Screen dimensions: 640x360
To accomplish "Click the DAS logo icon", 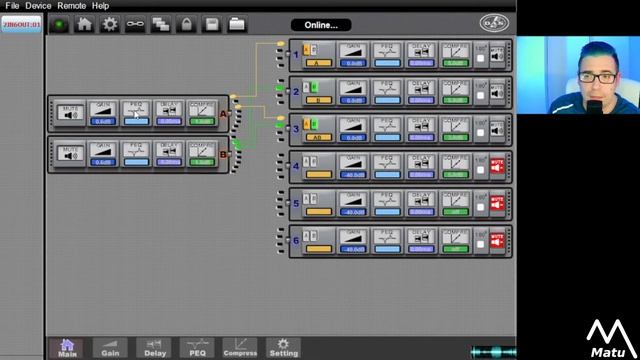I will (x=494, y=23).
